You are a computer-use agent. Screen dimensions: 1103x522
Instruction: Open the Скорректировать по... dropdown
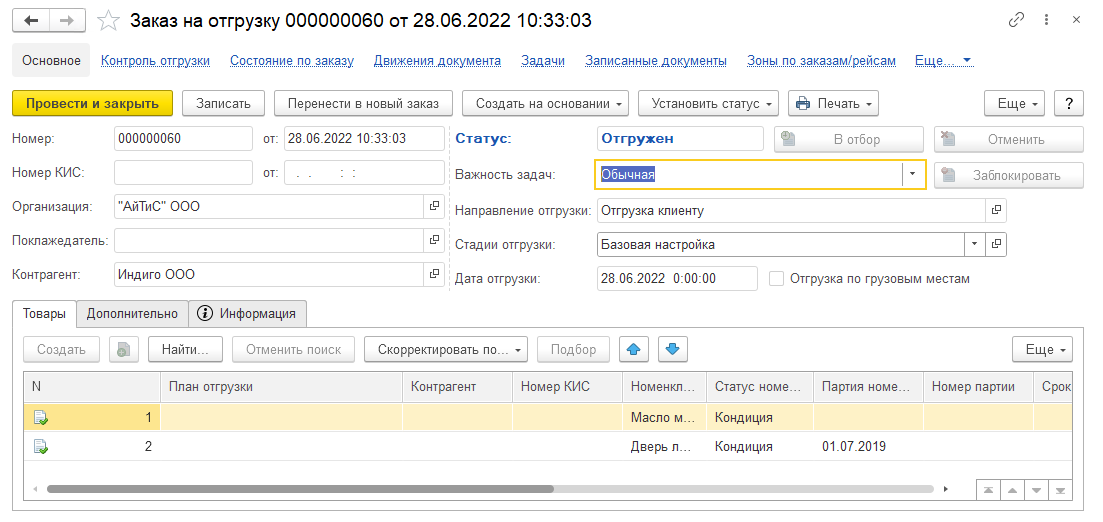(445, 350)
